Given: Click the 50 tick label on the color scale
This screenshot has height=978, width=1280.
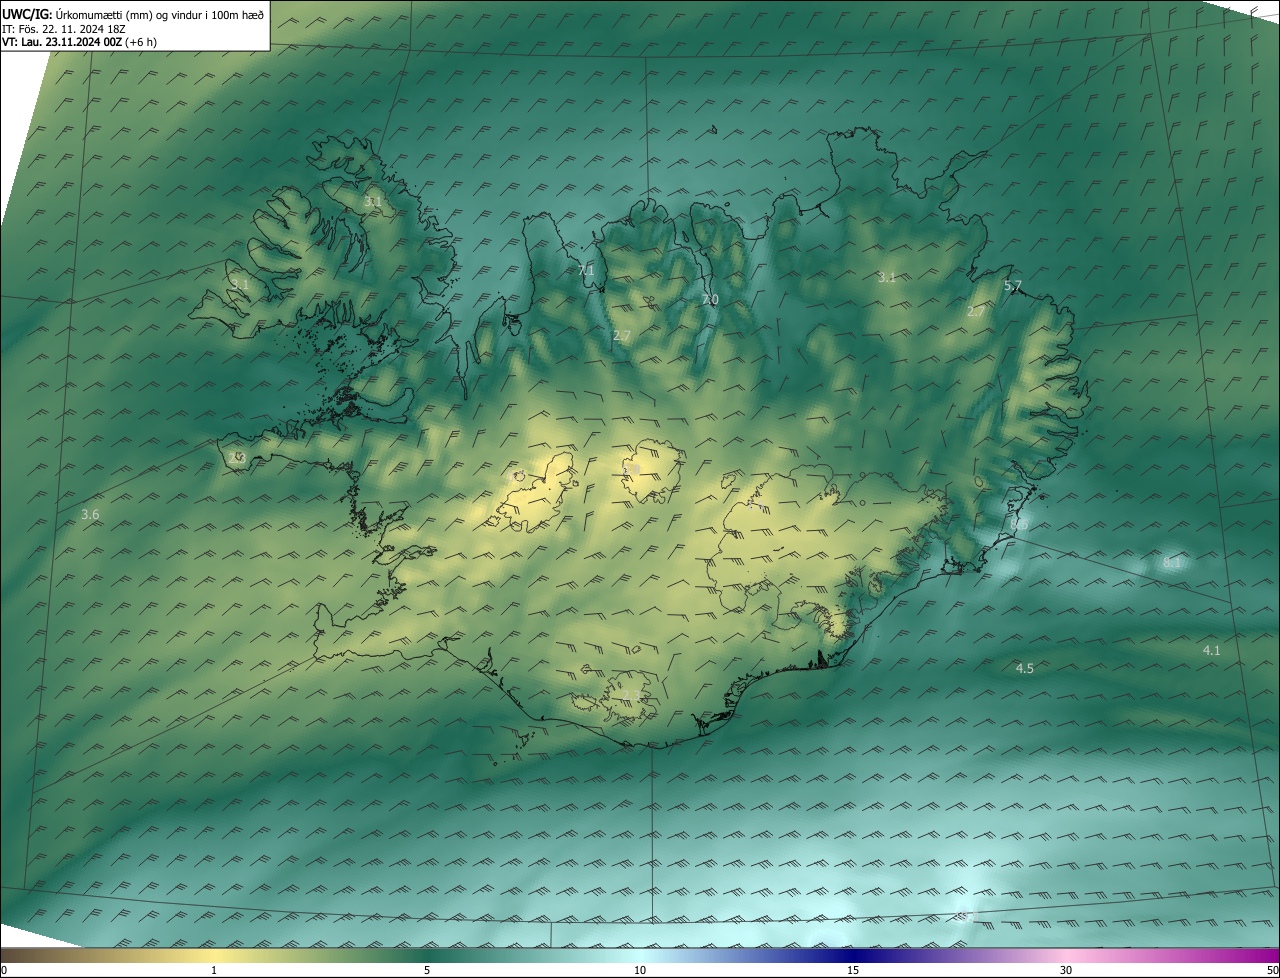Looking at the screenshot, I should 1272,970.
